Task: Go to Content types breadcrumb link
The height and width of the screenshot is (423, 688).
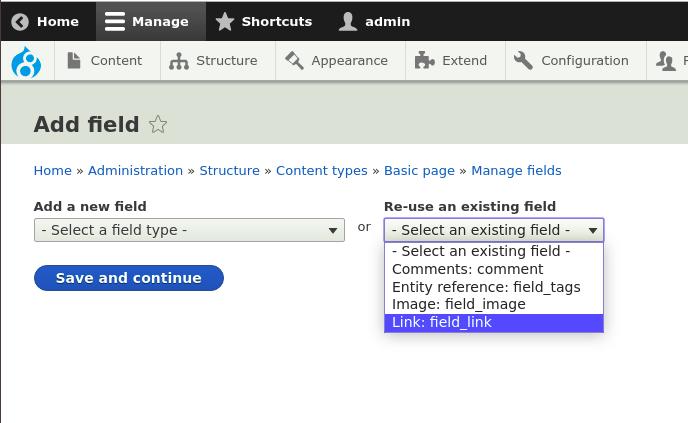Action: point(322,170)
